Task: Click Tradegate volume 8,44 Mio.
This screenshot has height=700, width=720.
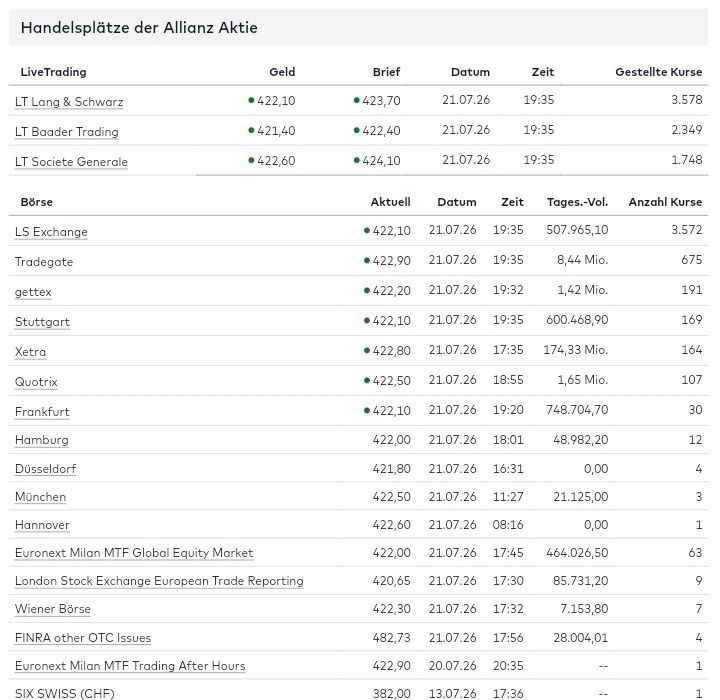Action: point(583,260)
